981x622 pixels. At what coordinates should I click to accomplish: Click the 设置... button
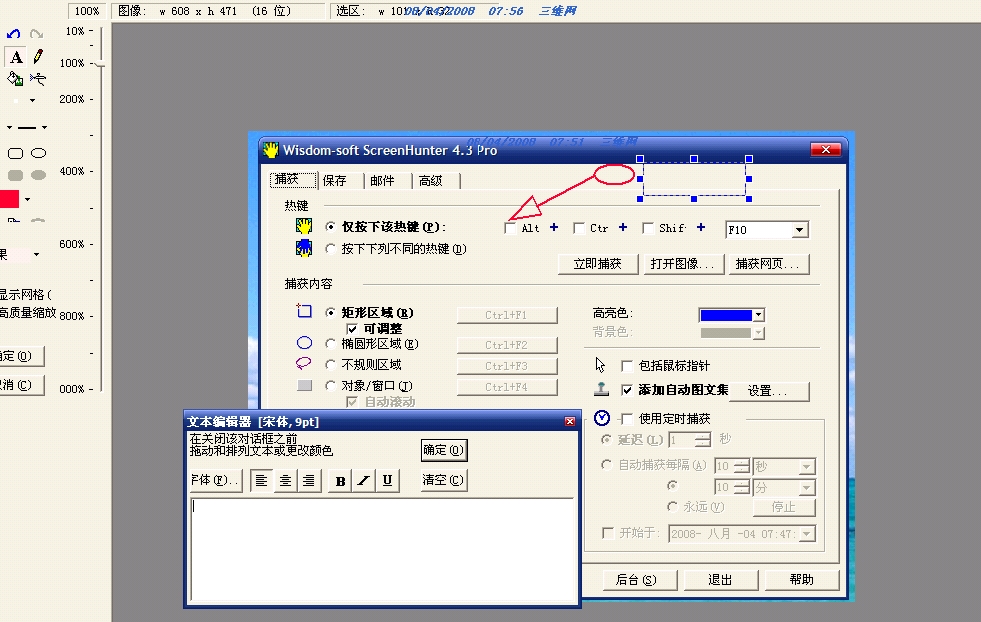[x=769, y=391]
